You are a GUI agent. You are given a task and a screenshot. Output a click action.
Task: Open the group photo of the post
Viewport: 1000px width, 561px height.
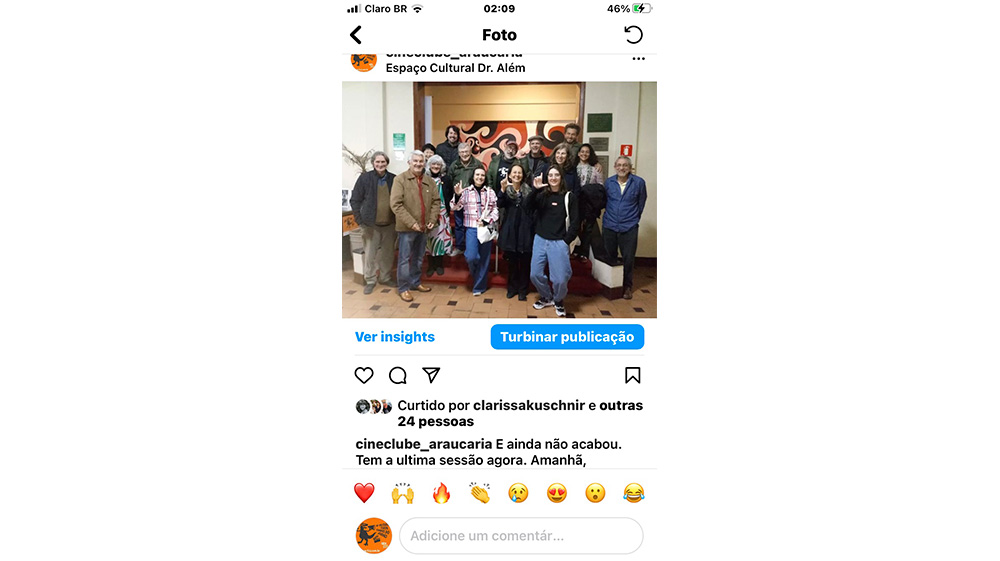(x=499, y=200)
